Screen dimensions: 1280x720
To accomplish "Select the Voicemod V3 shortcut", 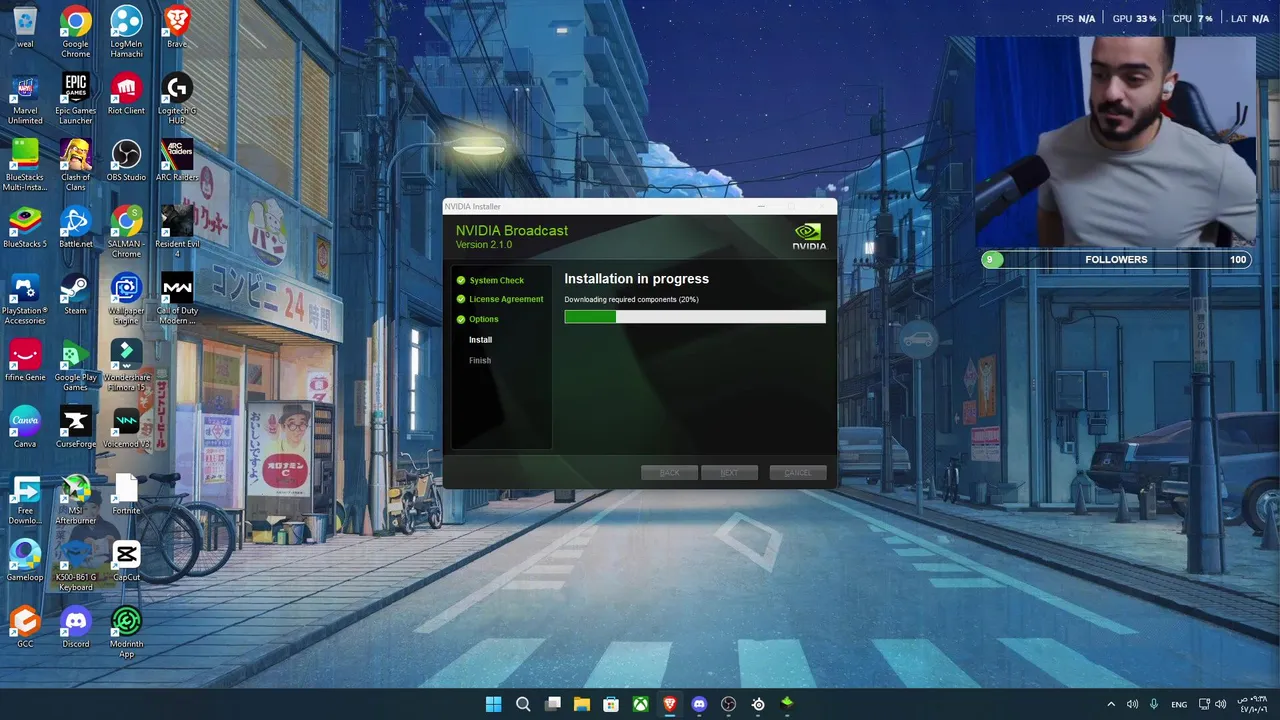I will coord(126,427).
